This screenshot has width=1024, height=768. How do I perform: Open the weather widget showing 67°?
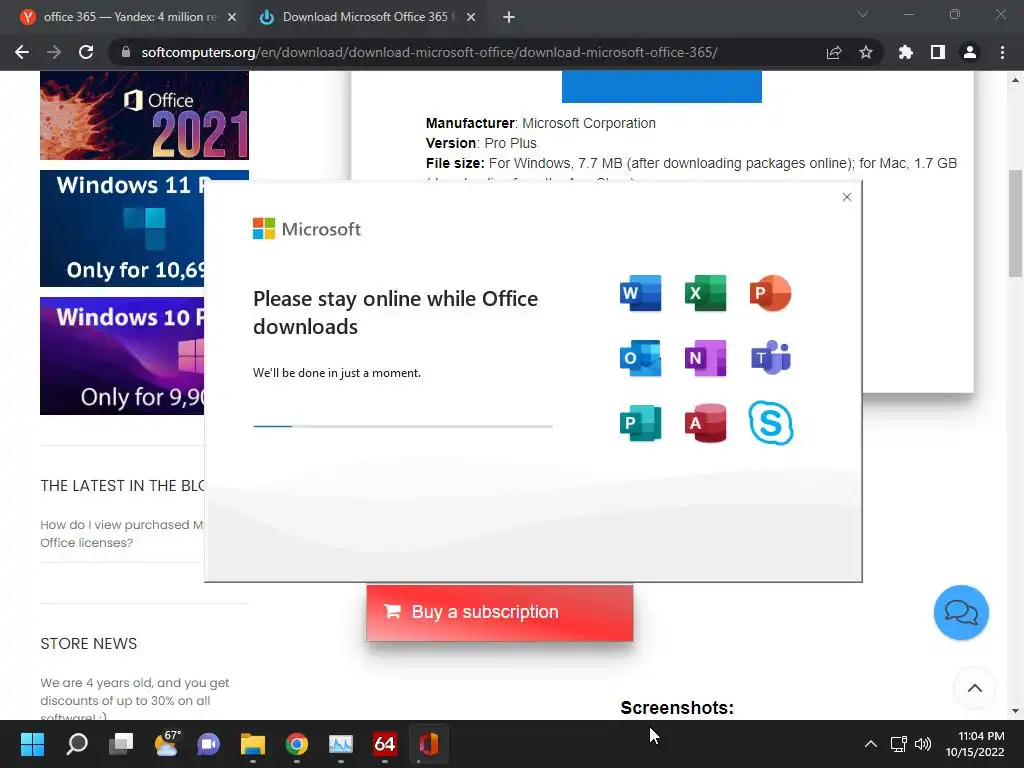pyautogui.click(x=166, y=744)
